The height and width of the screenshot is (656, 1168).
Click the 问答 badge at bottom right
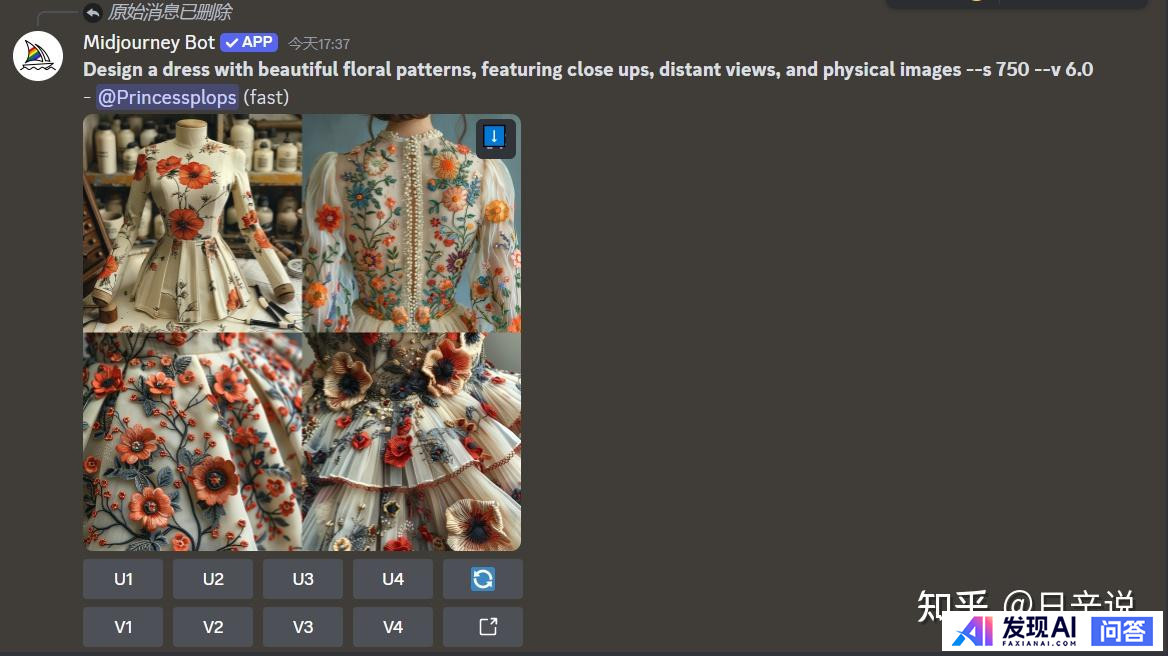click(1123, 631)
